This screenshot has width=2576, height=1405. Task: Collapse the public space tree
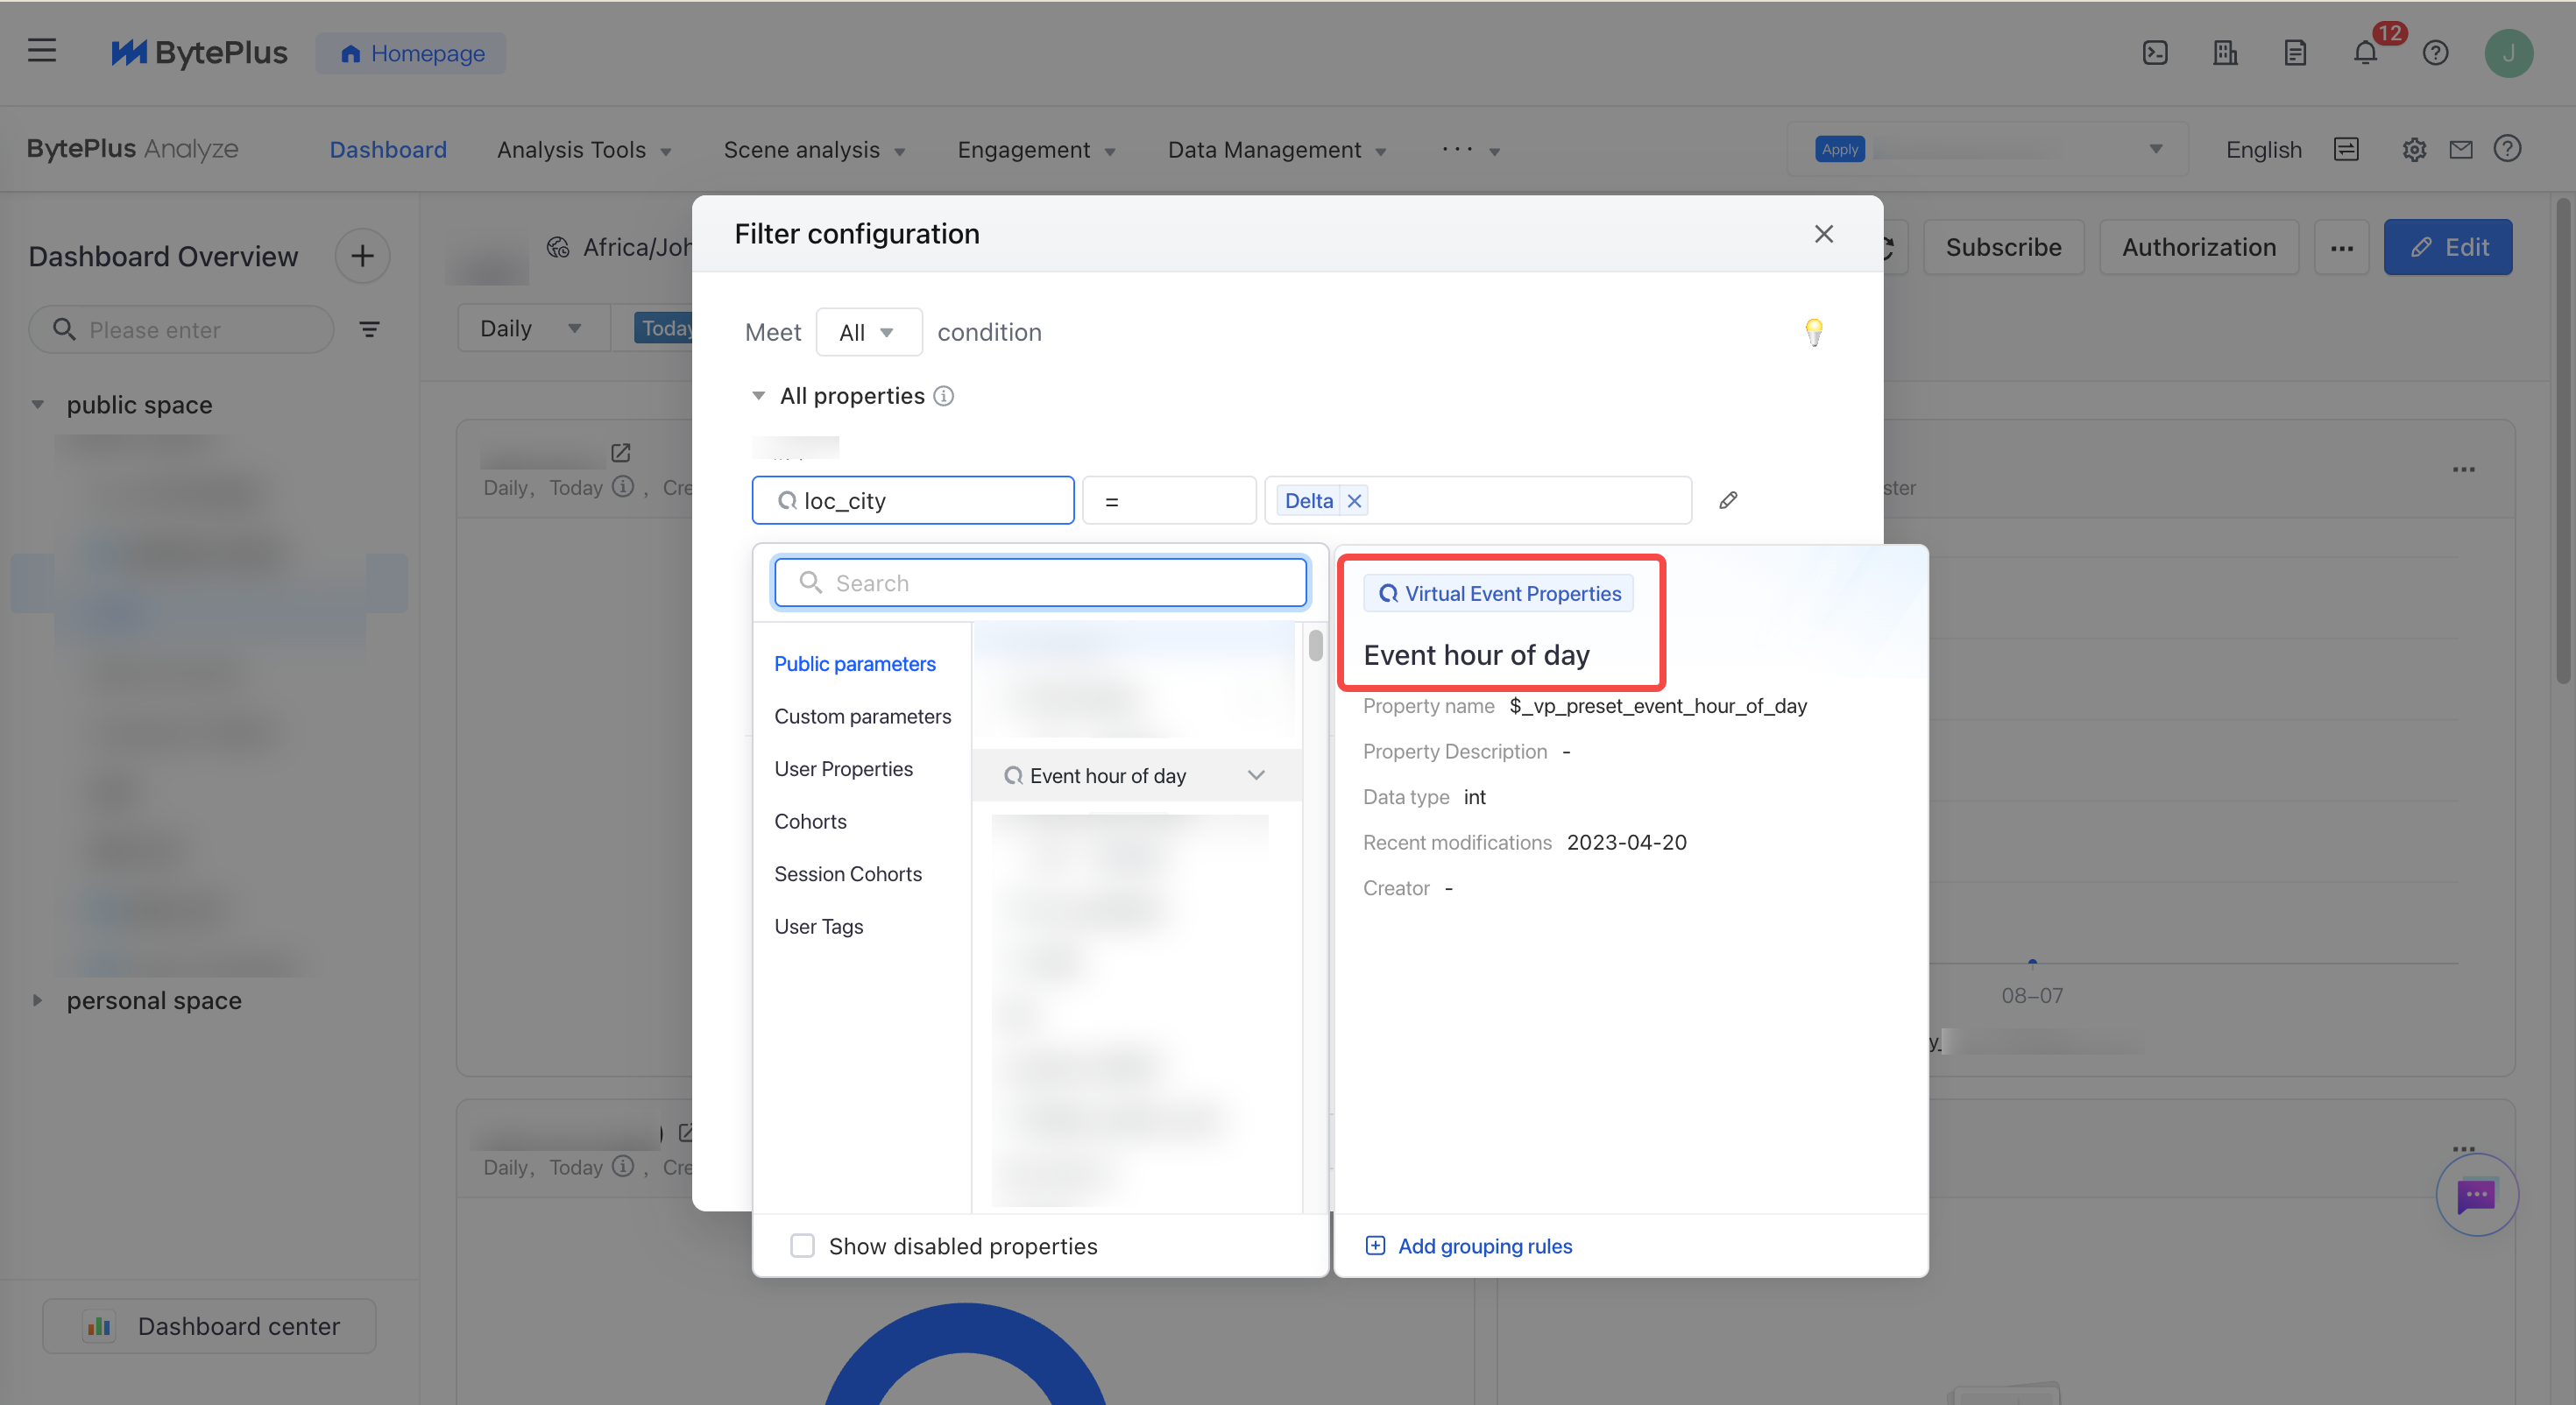37,405
